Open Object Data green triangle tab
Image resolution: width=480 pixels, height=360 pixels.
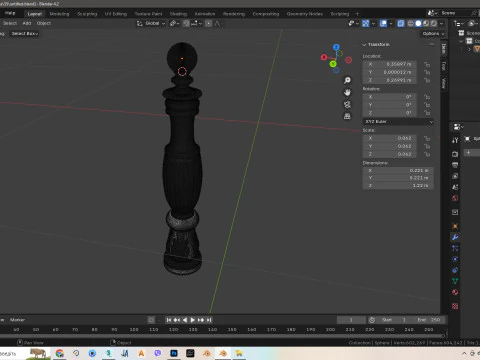pyautogui.click(x=455, y=281)
